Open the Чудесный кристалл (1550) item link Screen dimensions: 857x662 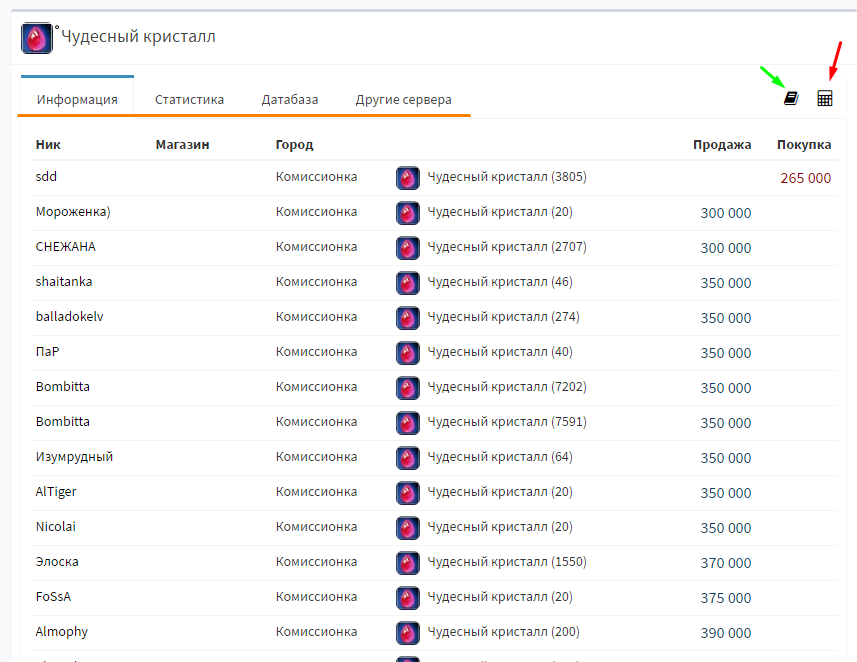507,562
